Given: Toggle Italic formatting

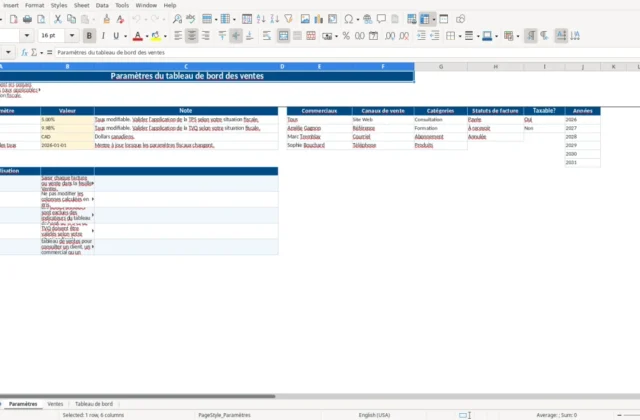Looking at the screenshot, I should click(x=103, y=36).
